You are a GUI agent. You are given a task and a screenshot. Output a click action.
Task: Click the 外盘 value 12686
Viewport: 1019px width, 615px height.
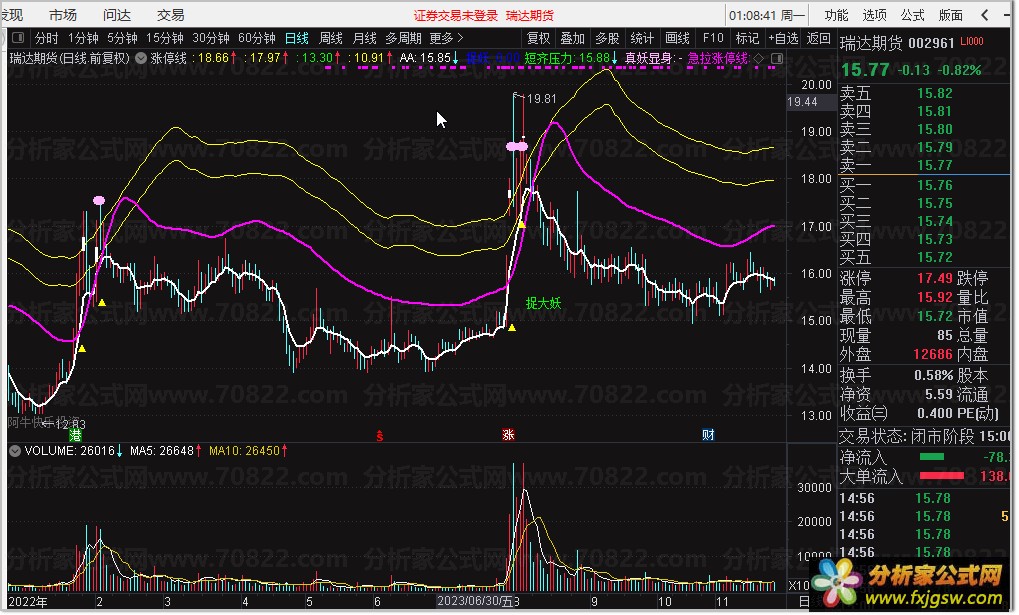click(933, 354)
